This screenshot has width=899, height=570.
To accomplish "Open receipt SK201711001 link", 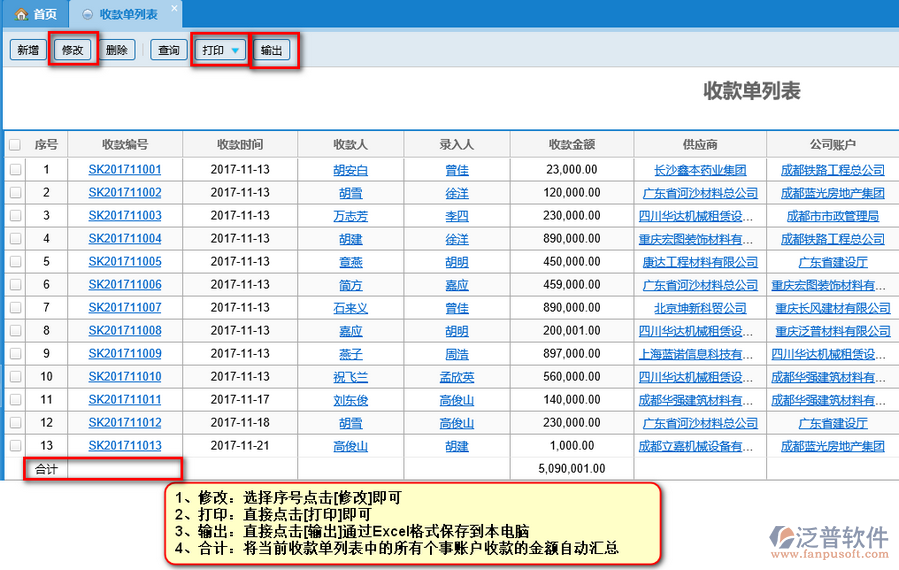I will click(125, 170).
